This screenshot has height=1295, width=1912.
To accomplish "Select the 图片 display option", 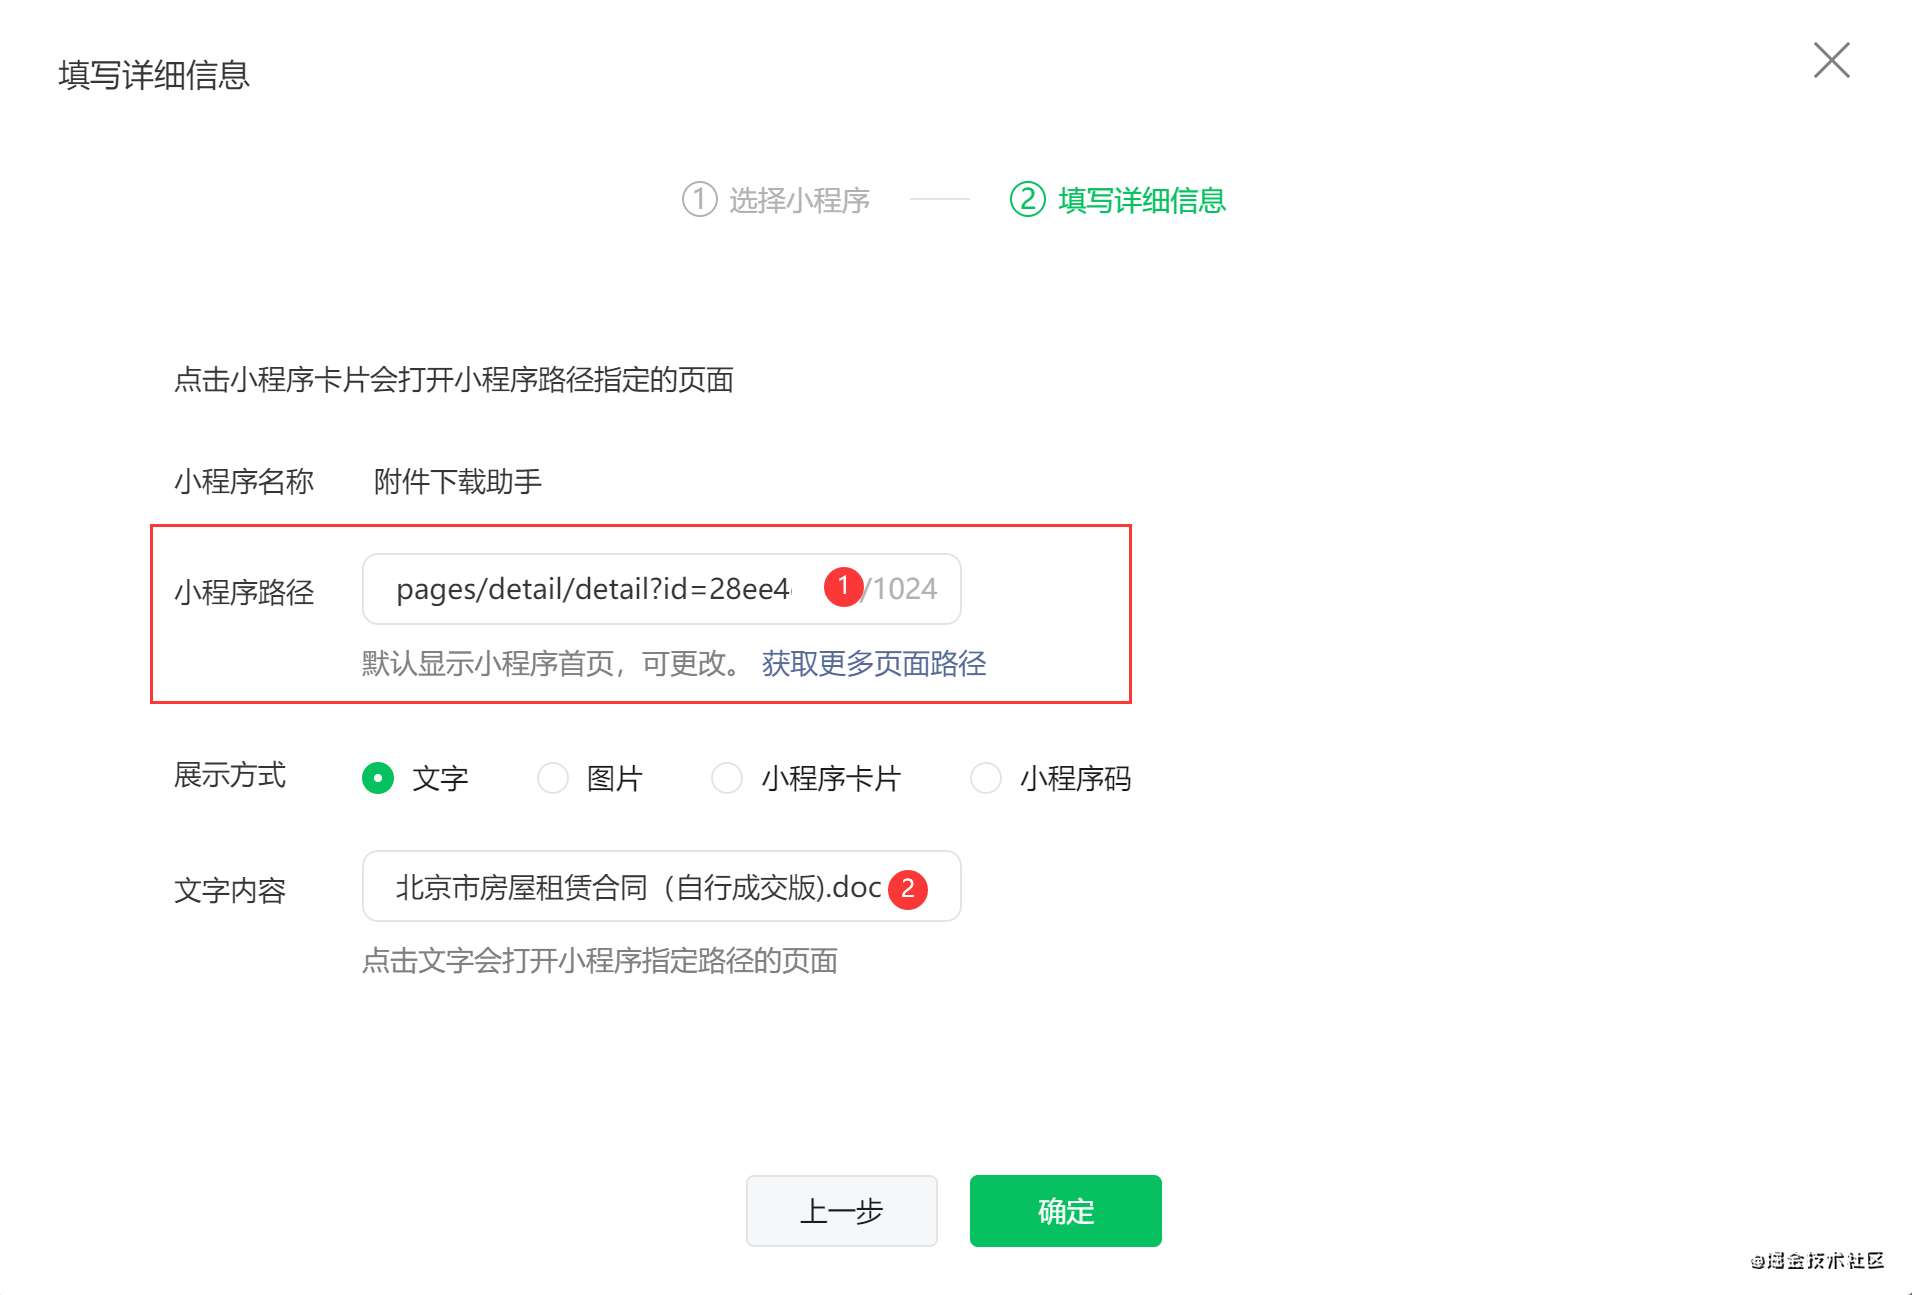I will 590,778.
